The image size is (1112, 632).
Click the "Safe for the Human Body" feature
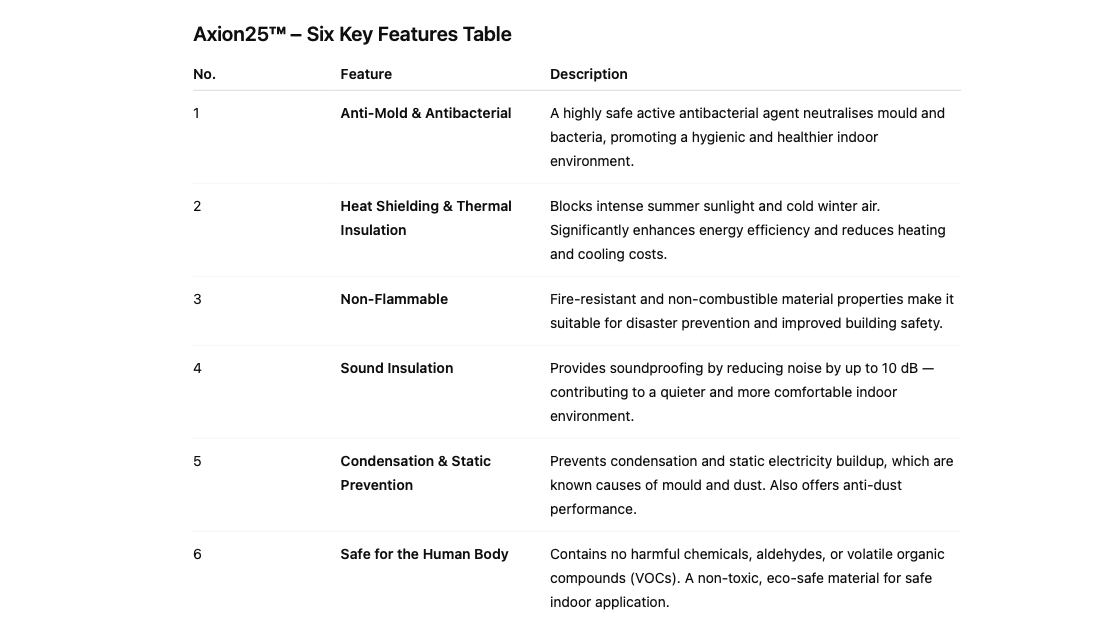coord(424,554)
